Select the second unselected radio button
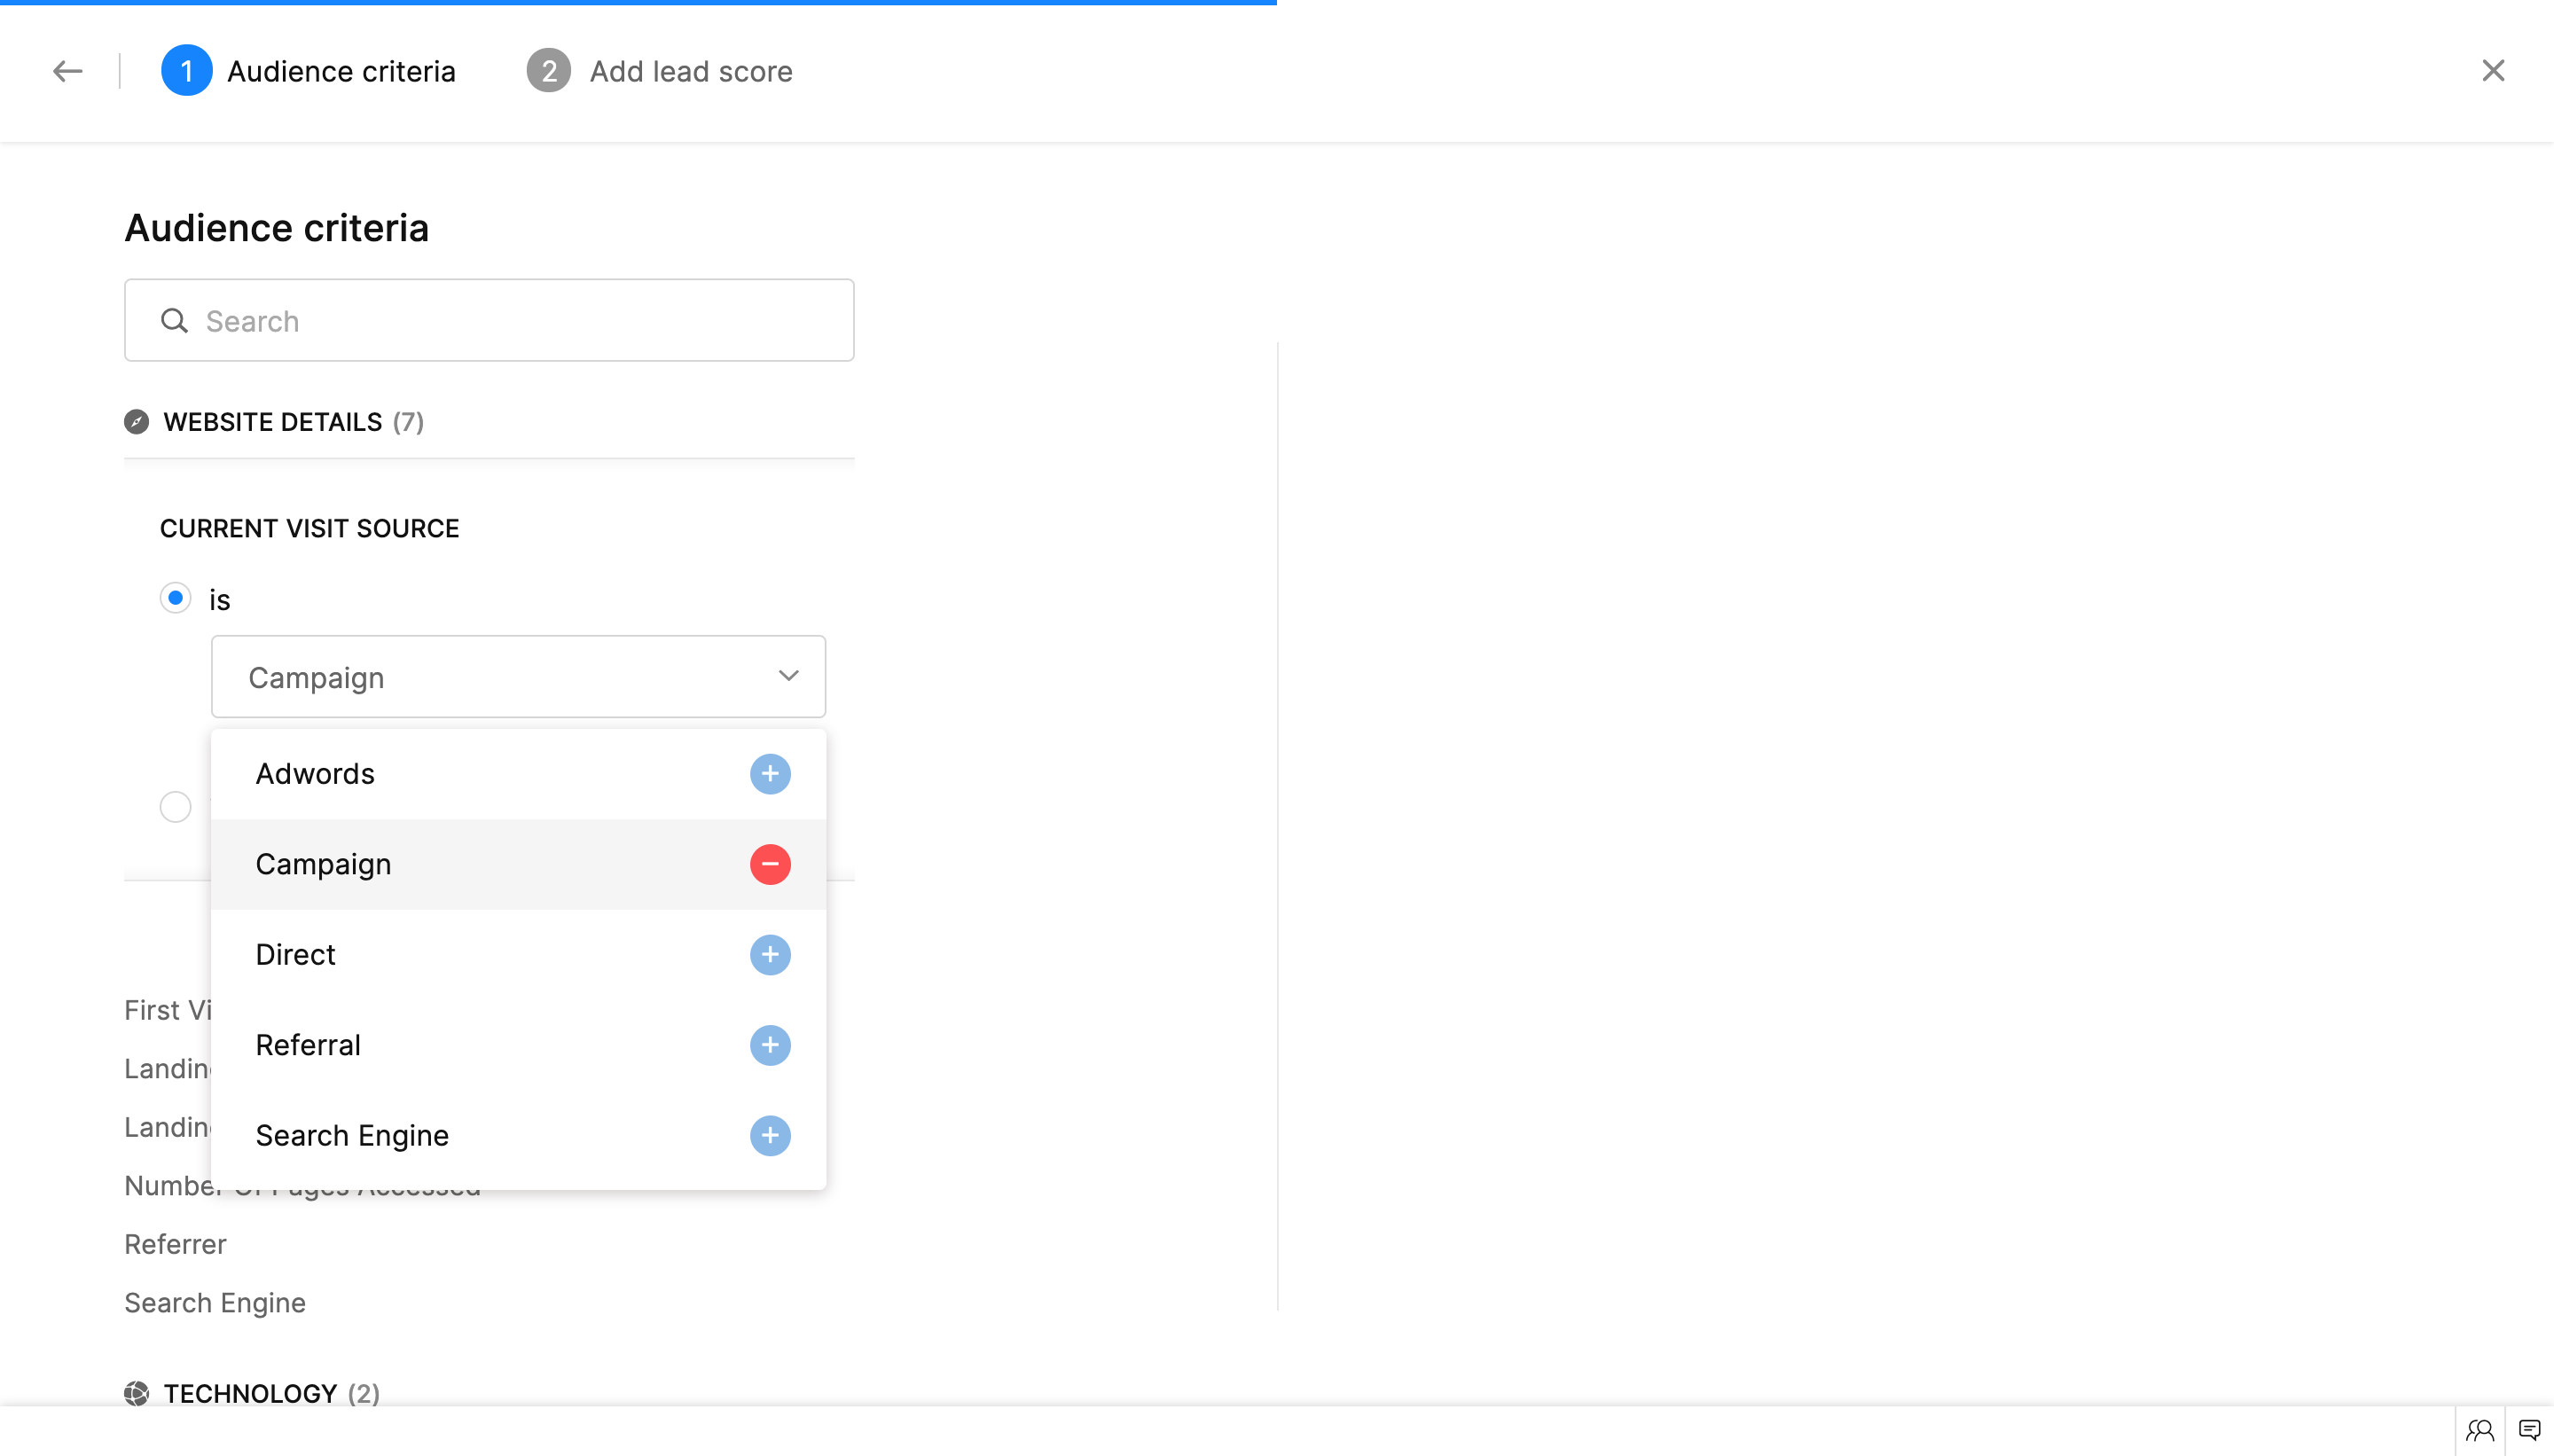Image resolution: width=2554 pixels, height=1456 pixels. [175, 806]
